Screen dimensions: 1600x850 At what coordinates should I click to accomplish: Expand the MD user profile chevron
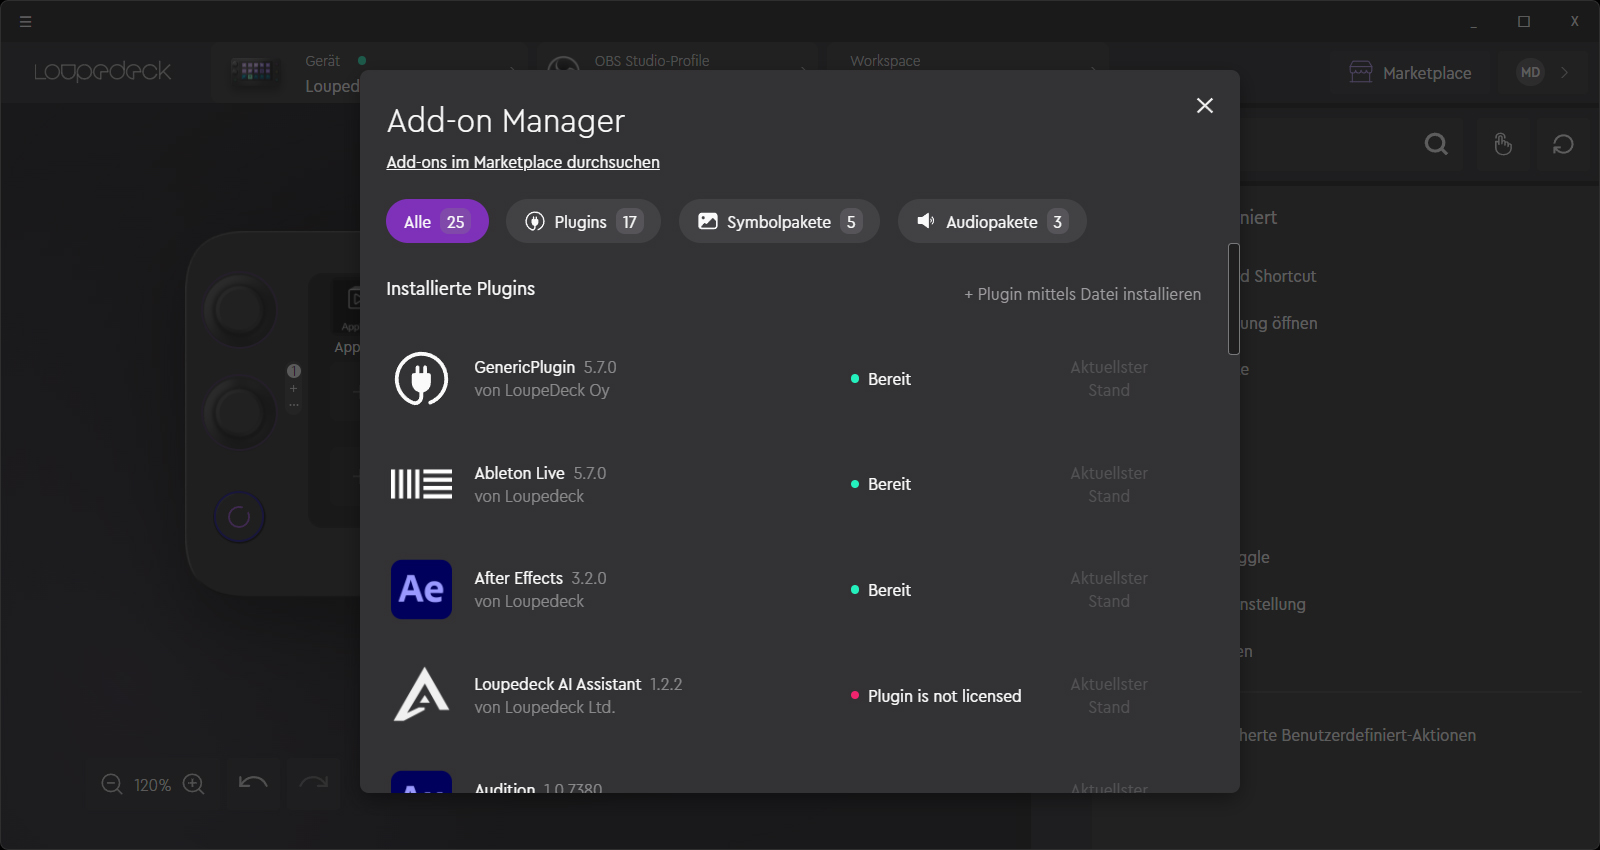coord(1565,72)
